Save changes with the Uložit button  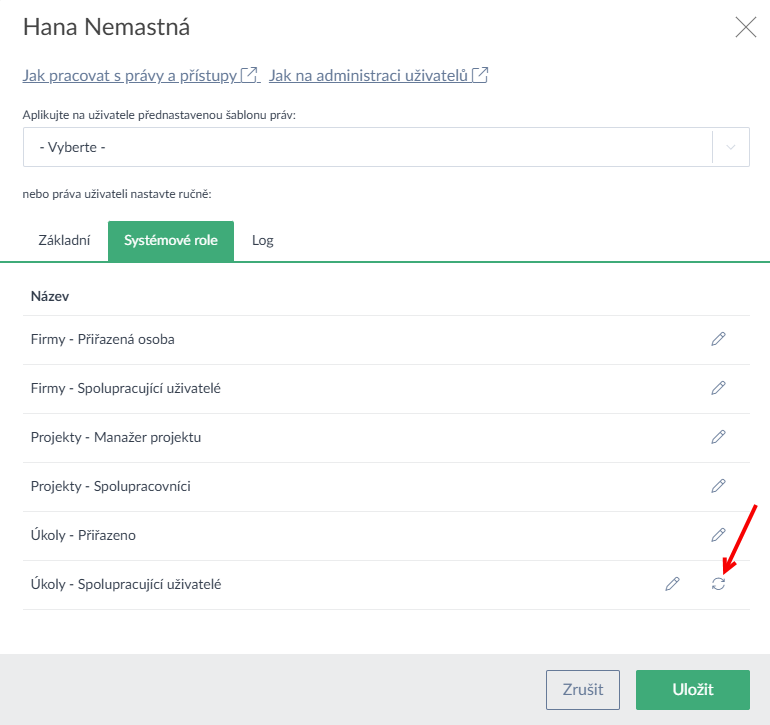(692, 690)
